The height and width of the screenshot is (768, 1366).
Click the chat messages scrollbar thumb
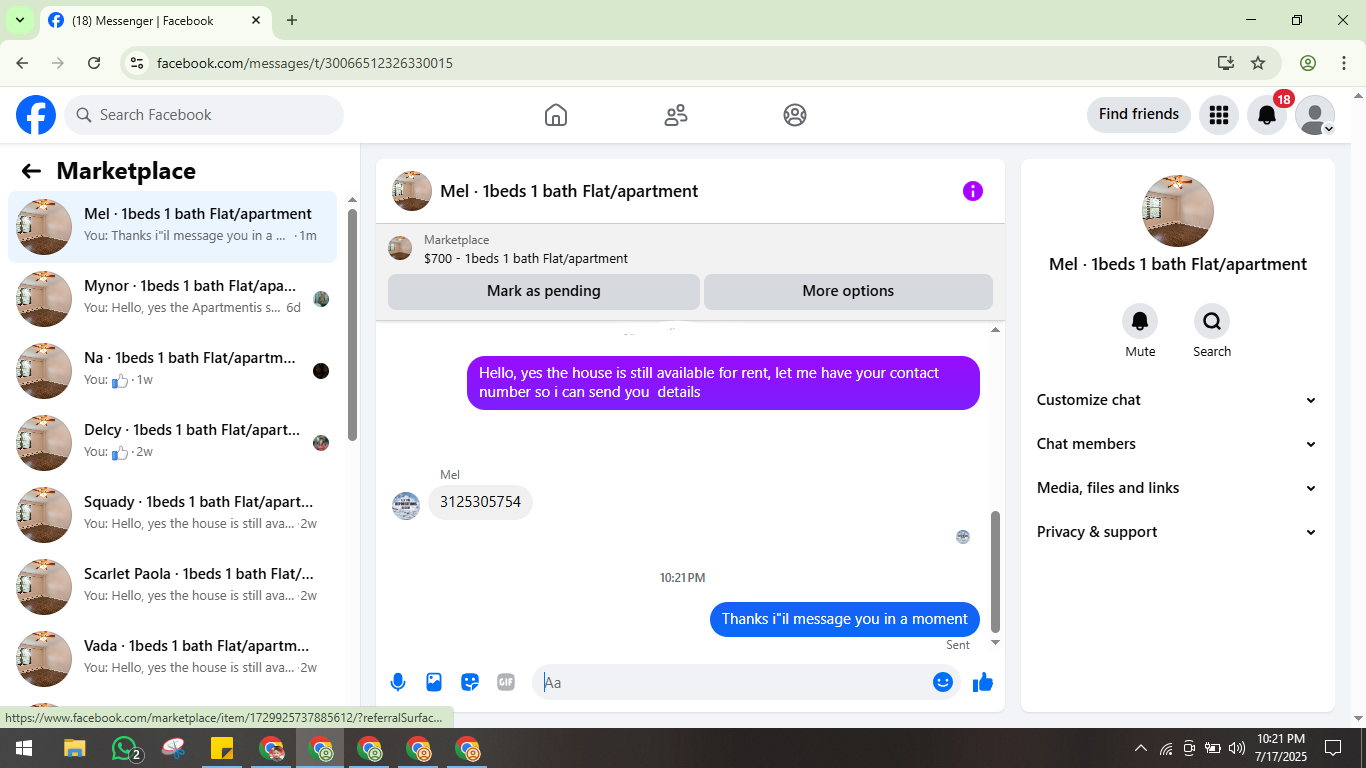coord(995,571)
